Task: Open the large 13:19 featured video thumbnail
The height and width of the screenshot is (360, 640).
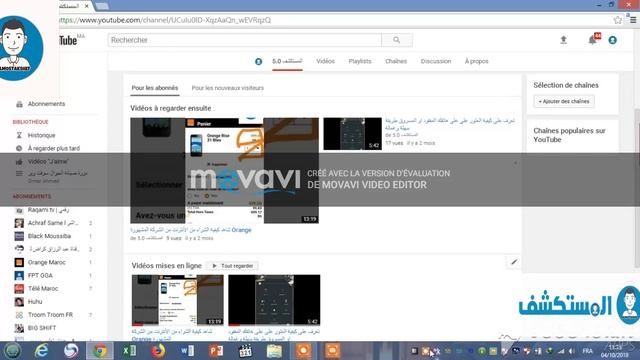Action: pyautogui.click(x=224, y=170)
